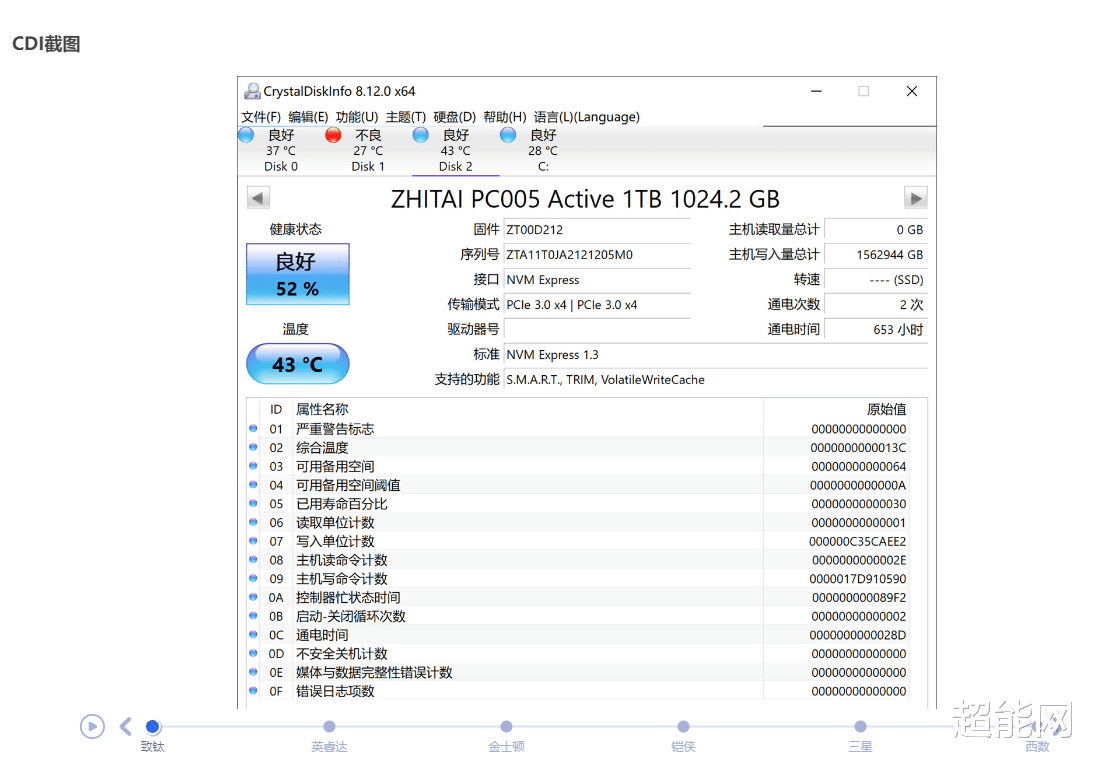The height and width of the screenshot is (766, 1095).
Task: Jump to the 金士顿 timeline marker
Action: point(506,727)
